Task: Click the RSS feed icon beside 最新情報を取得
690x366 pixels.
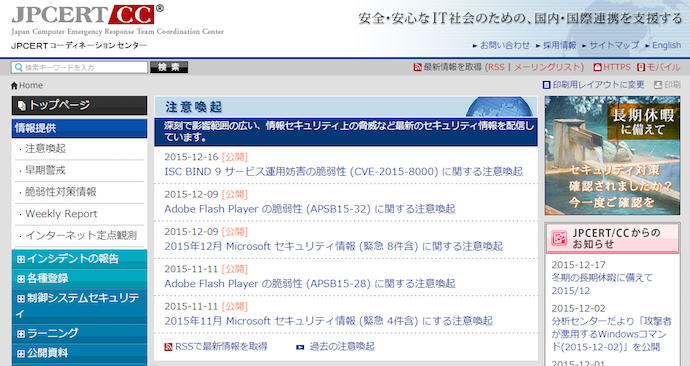Action: [x=417, y=67]
